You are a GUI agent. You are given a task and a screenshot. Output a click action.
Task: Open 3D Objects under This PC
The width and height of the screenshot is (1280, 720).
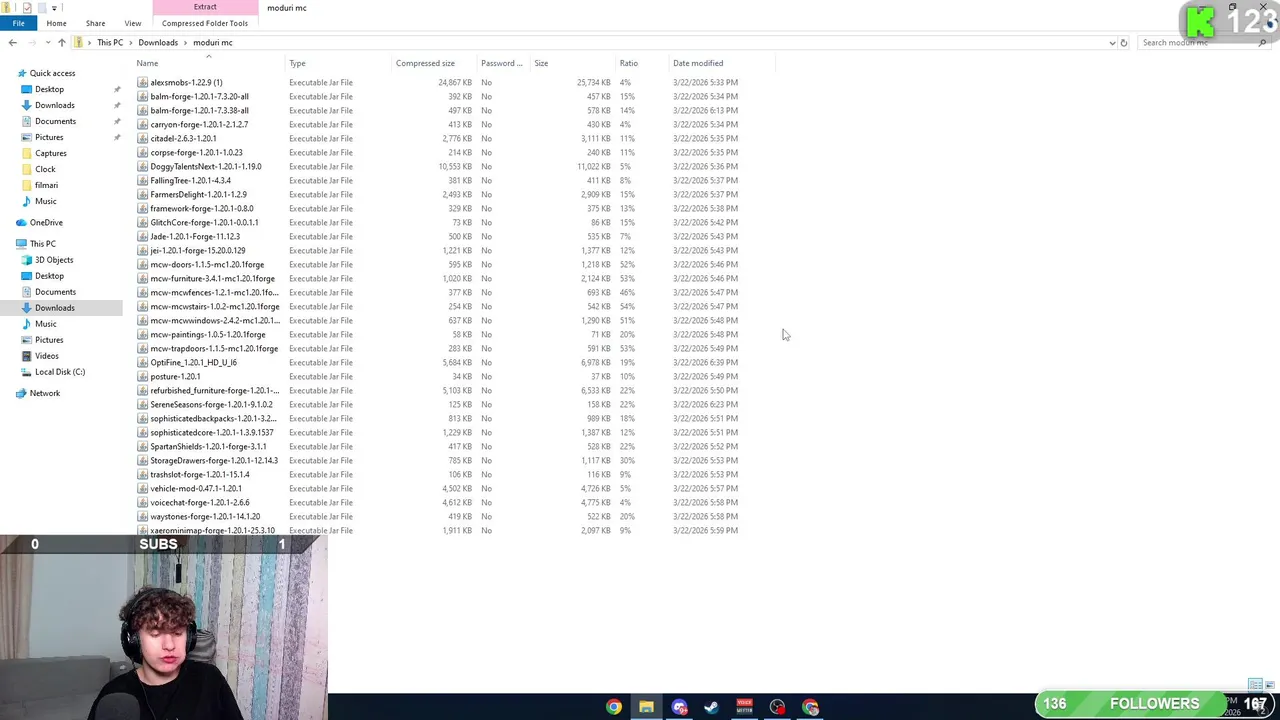[x=54, y=260]
